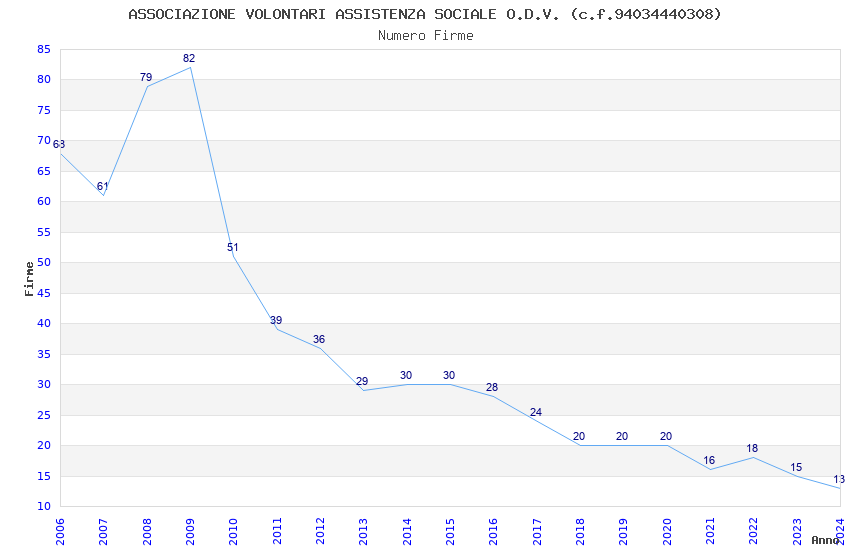Image resolution: width=850 pixels, height=550 pixels.
Task: Click the x-axis year 2007
Action: click(x=103, y=532)
